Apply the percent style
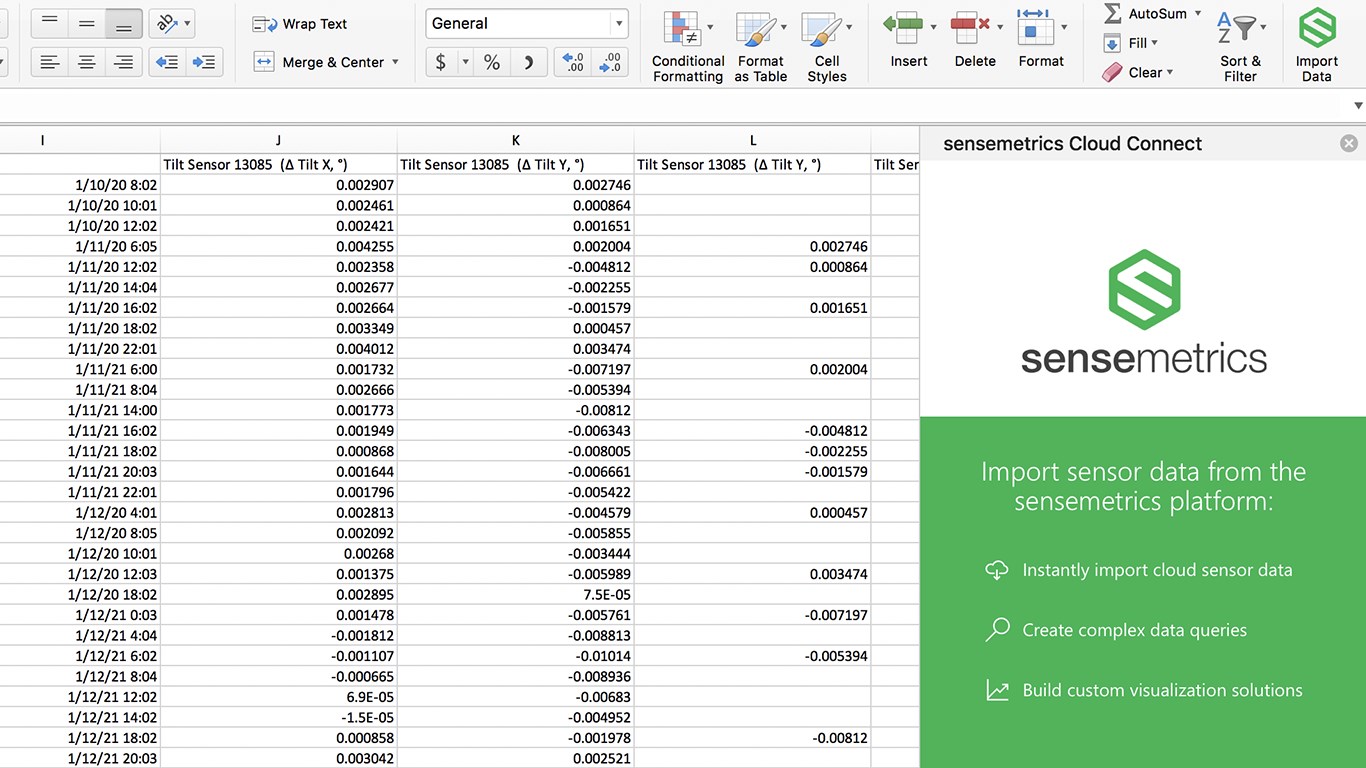1366x768 pixels. (492, 62)
